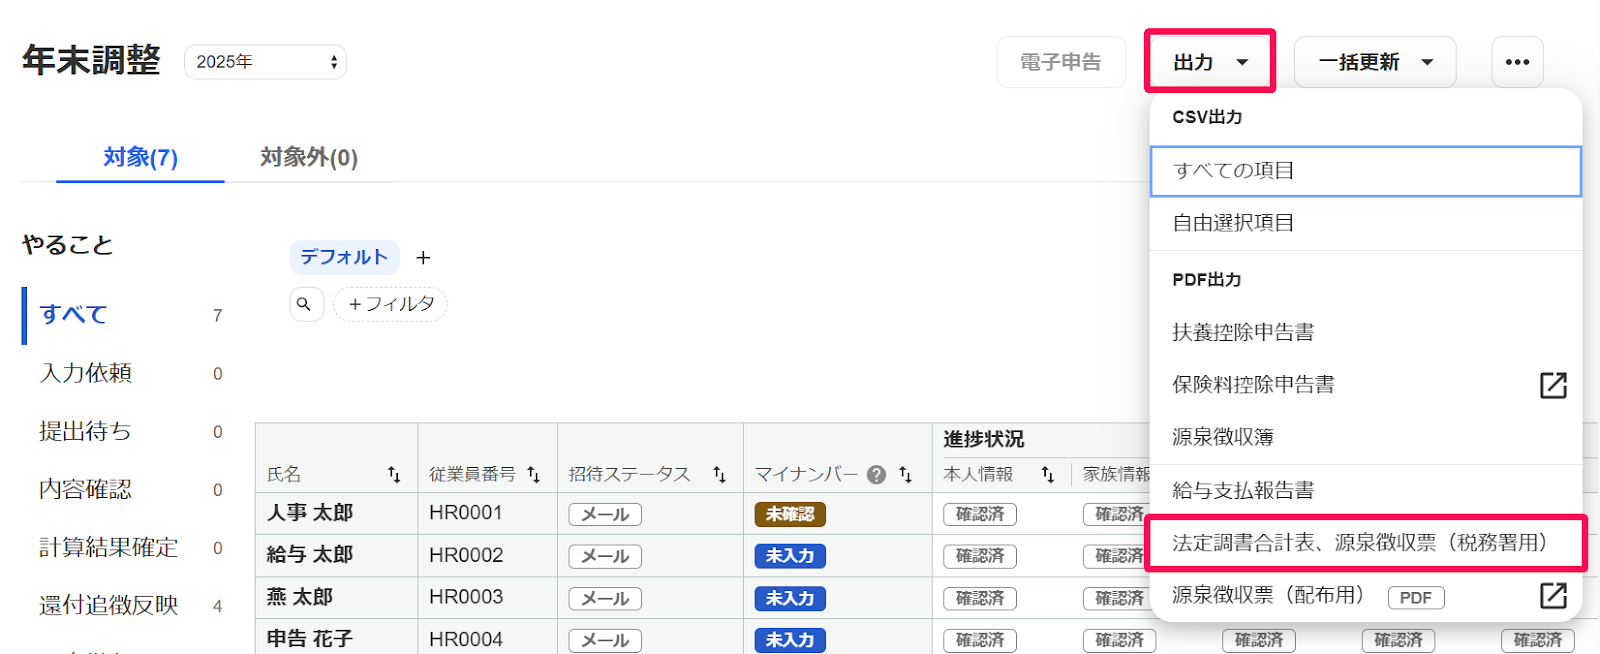
Task: Open external link icon for 源泉徴収票（配布用）
Action: (1553, 596)
